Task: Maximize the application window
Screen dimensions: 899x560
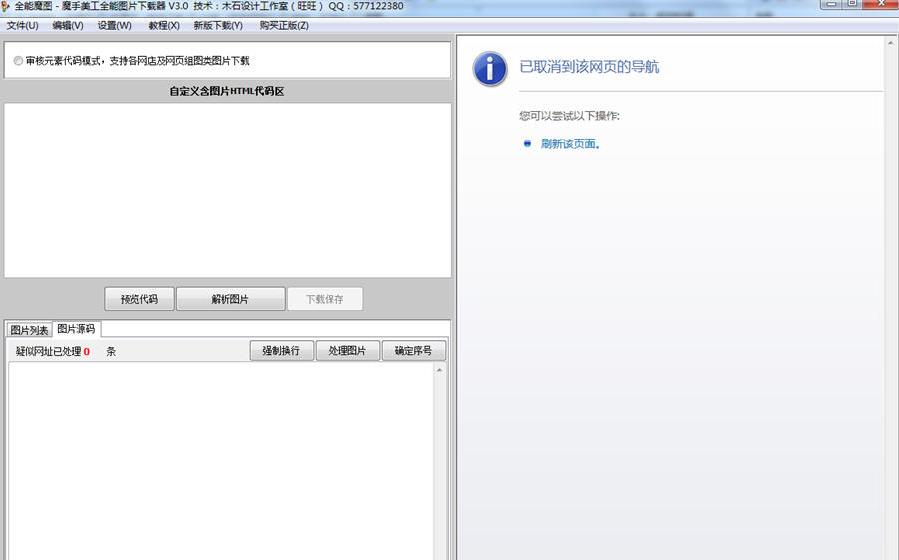Action: coord(853,3)
